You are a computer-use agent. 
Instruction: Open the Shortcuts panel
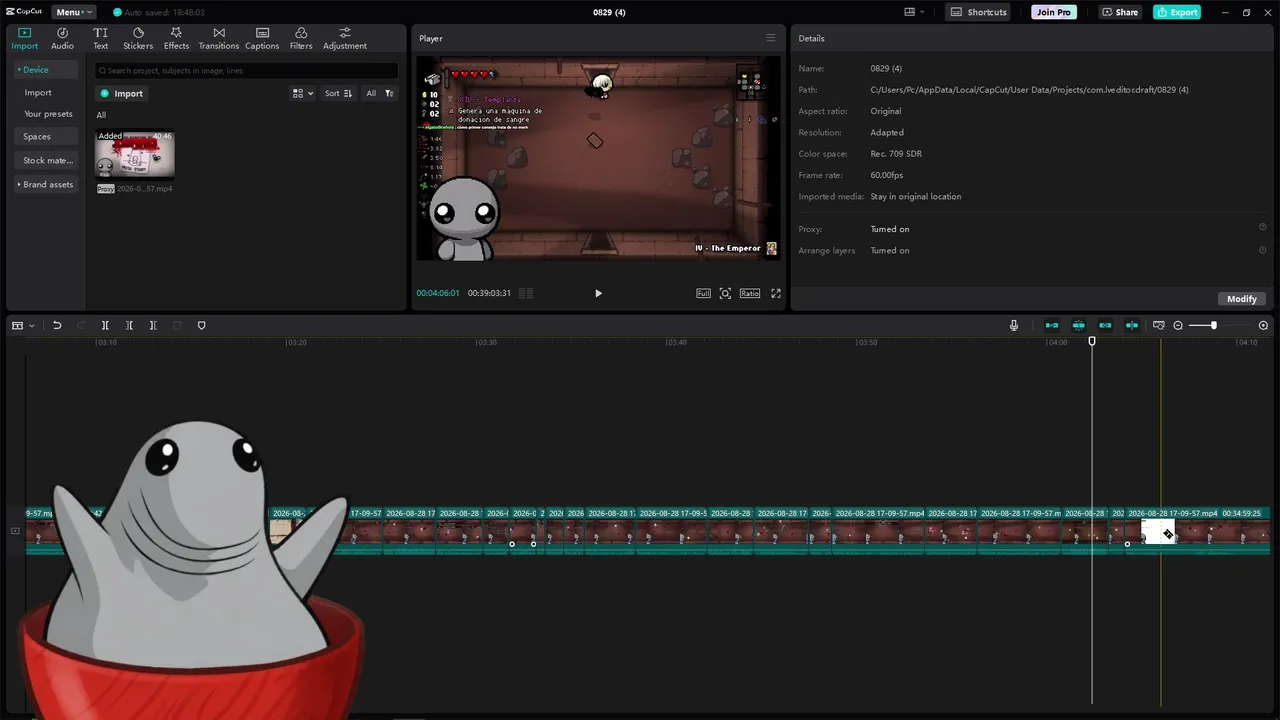[979, 12]
